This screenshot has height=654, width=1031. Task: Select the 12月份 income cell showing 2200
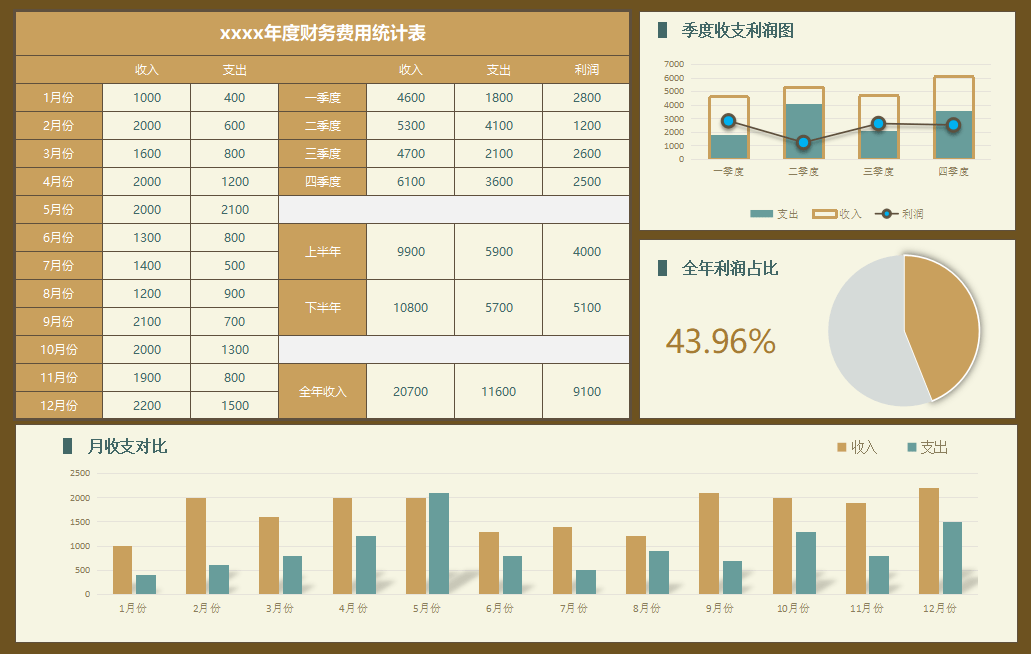click(x=145, y=405)
